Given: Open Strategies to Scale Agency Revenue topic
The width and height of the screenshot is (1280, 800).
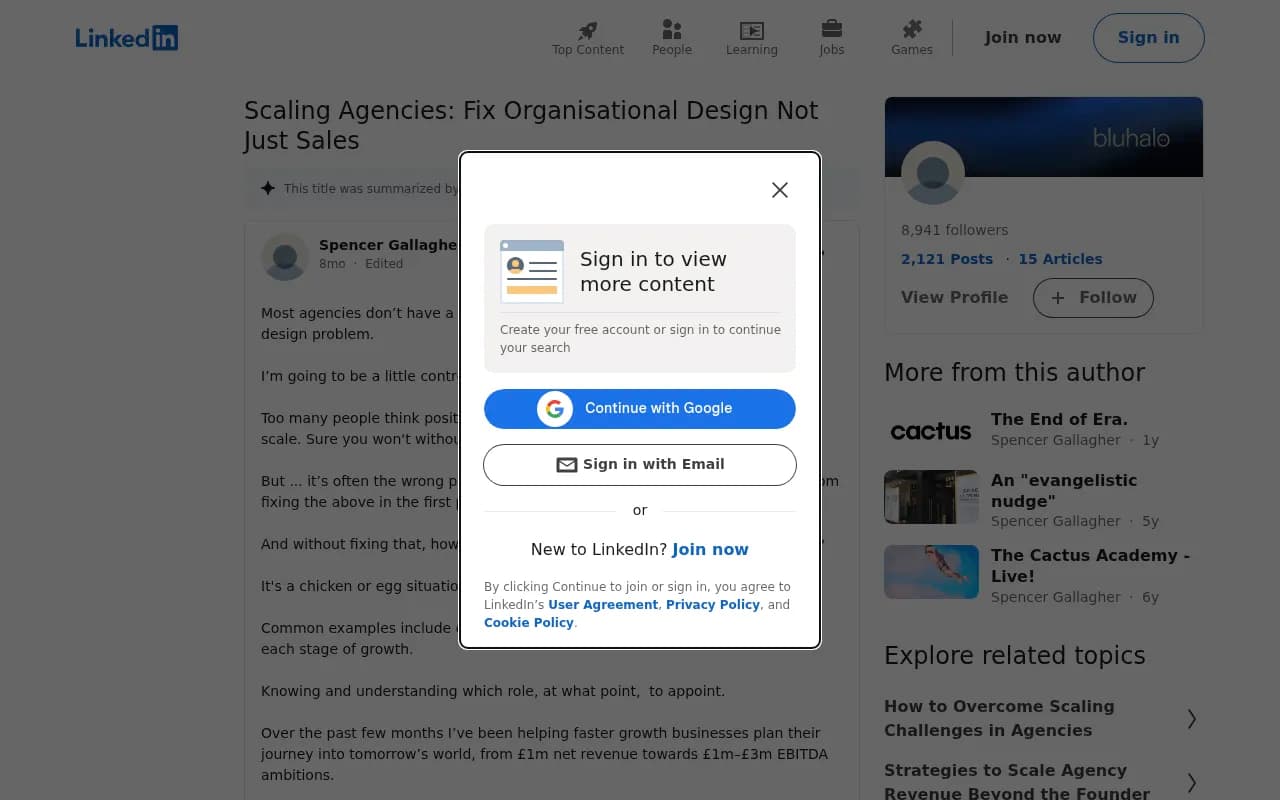Looking at the screenshot, I should pos(1017,782).
